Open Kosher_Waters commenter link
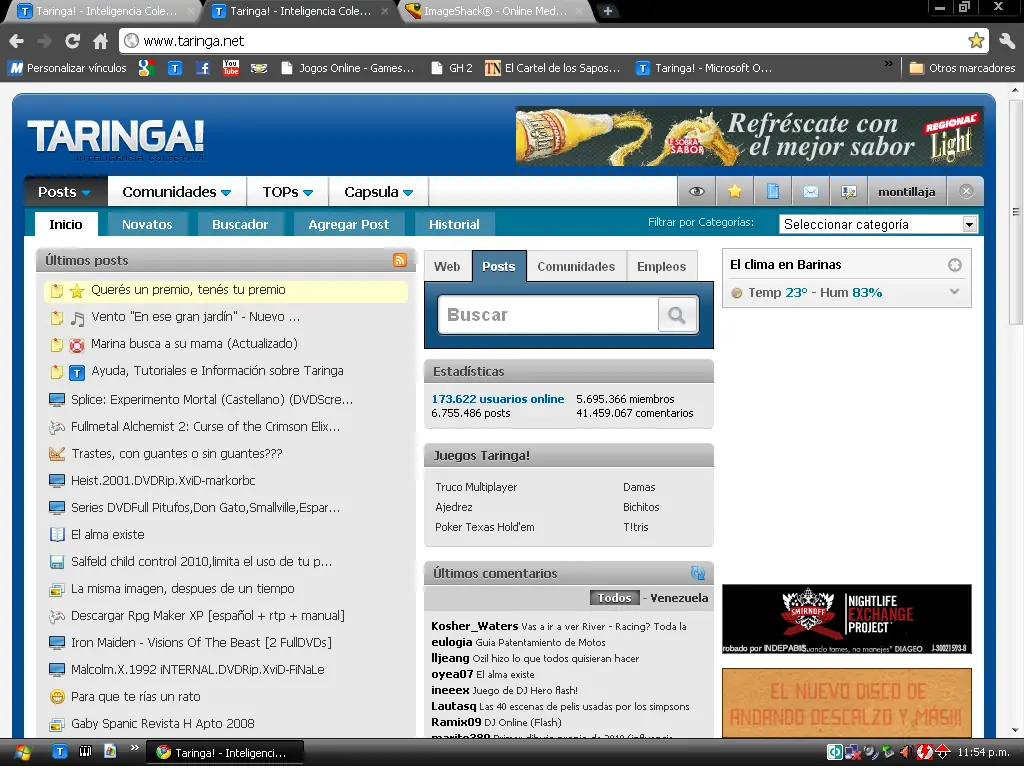 click(475, 626)
